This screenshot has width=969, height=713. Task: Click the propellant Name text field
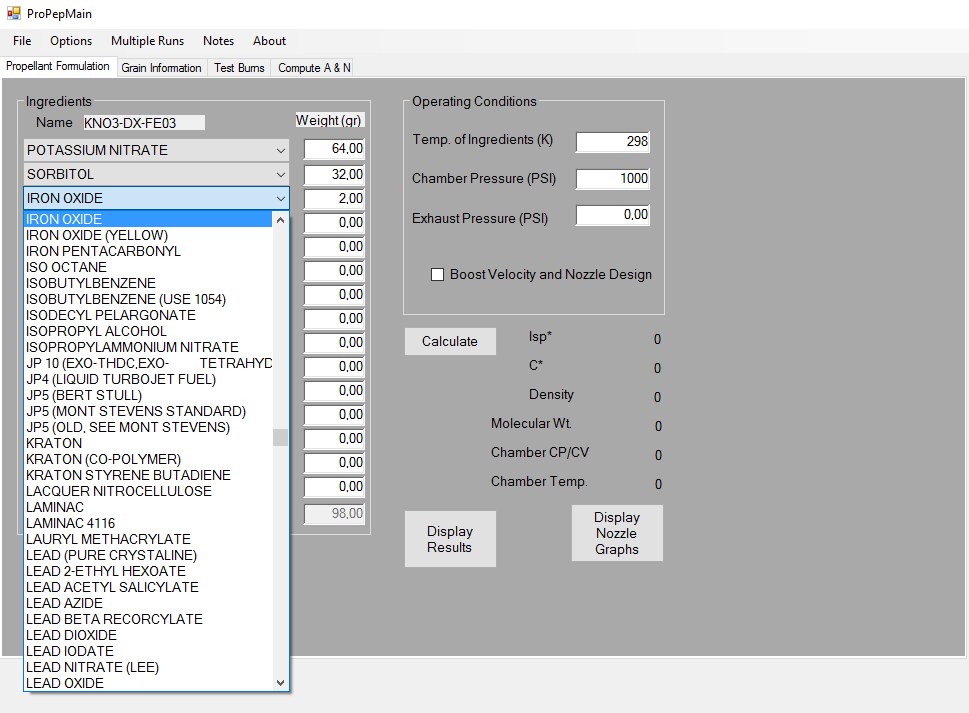click(143, 123)
